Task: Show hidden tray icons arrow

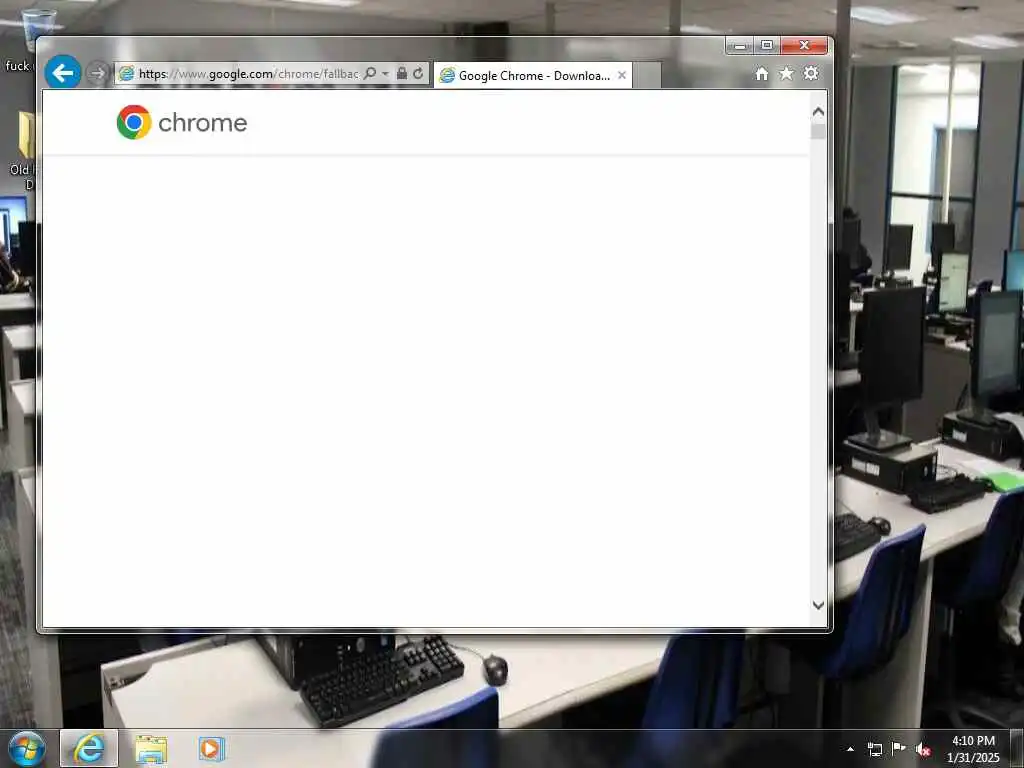Action: click(x=850, y=749)
